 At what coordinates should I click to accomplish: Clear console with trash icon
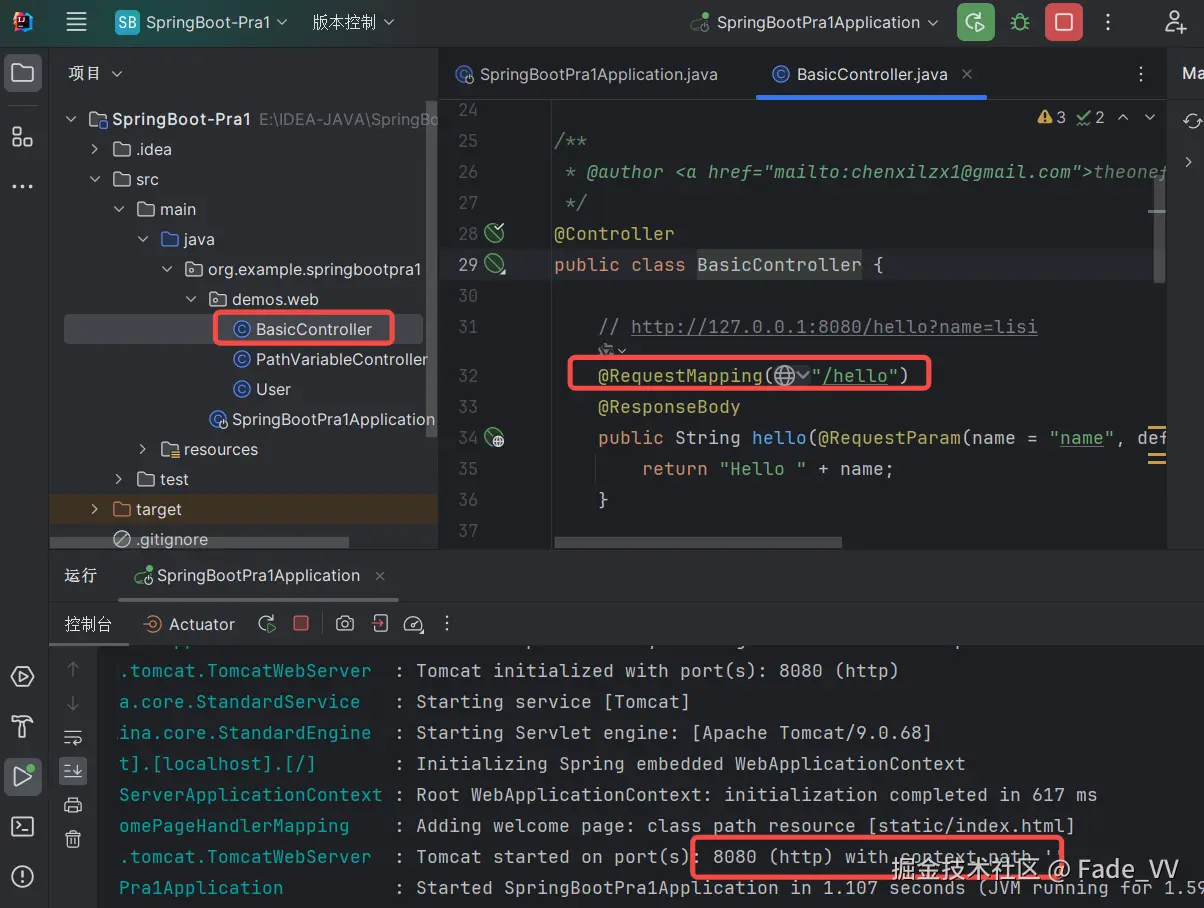73,838
